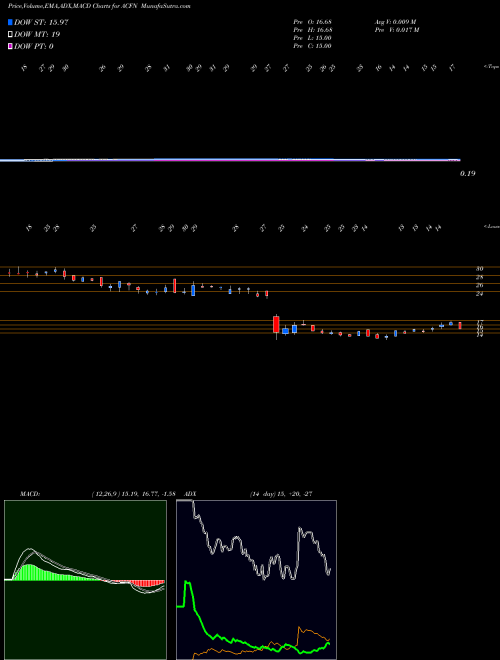Select the 'DOW MT: 19' label
Viewport: 500px width, 660px height.
point(37,35)
